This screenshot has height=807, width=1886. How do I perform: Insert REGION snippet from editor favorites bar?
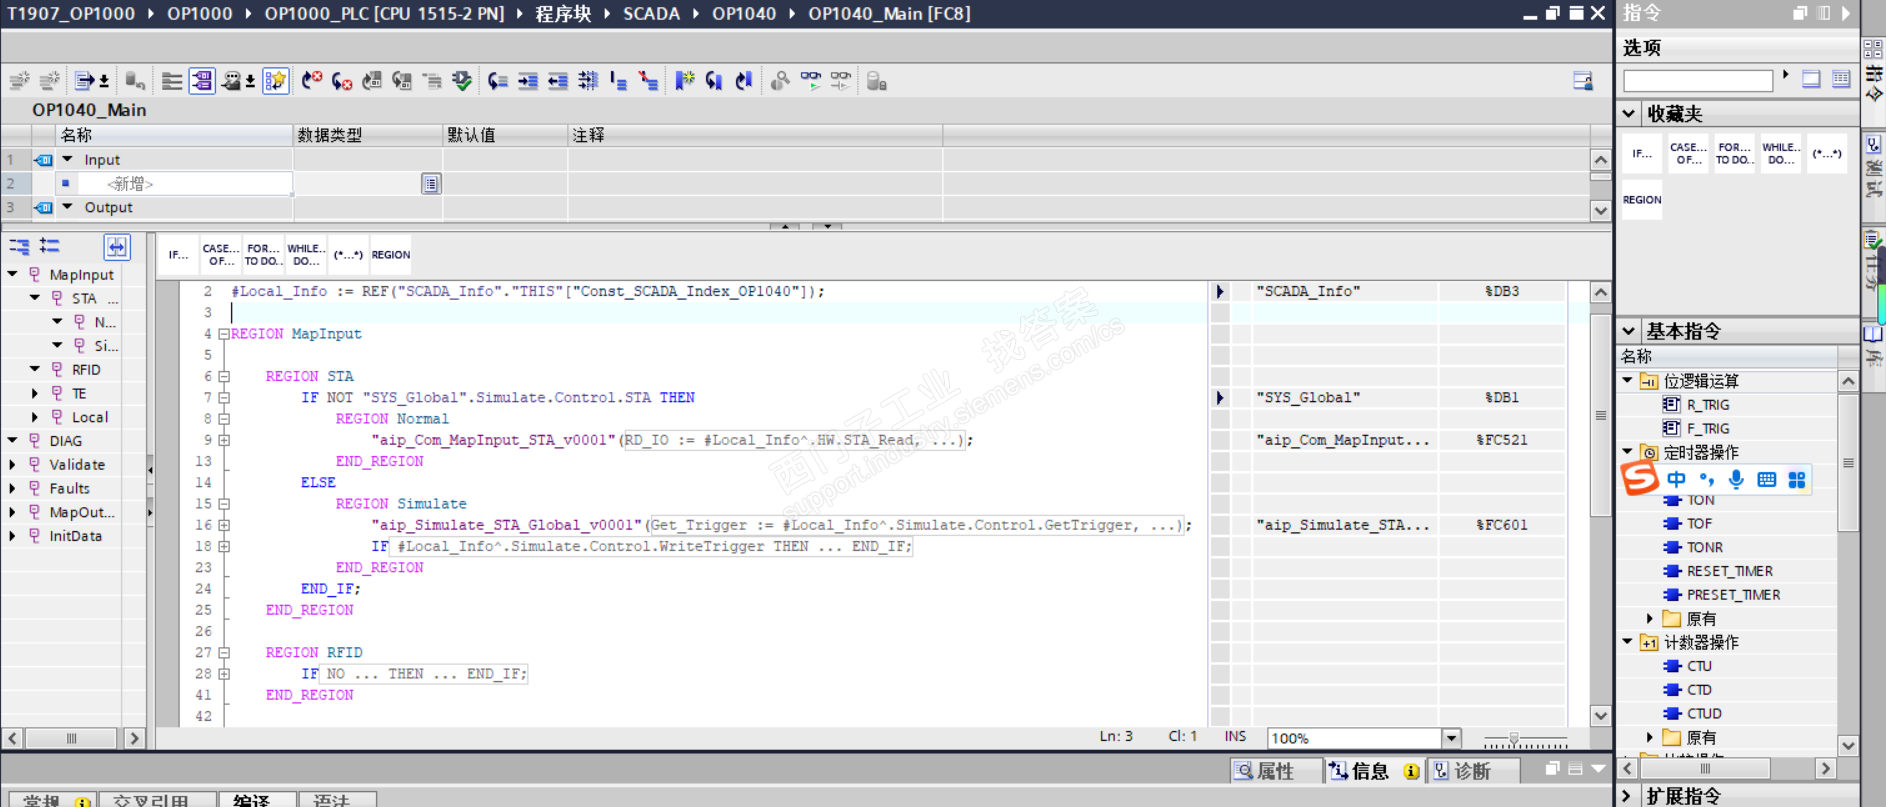391,255
